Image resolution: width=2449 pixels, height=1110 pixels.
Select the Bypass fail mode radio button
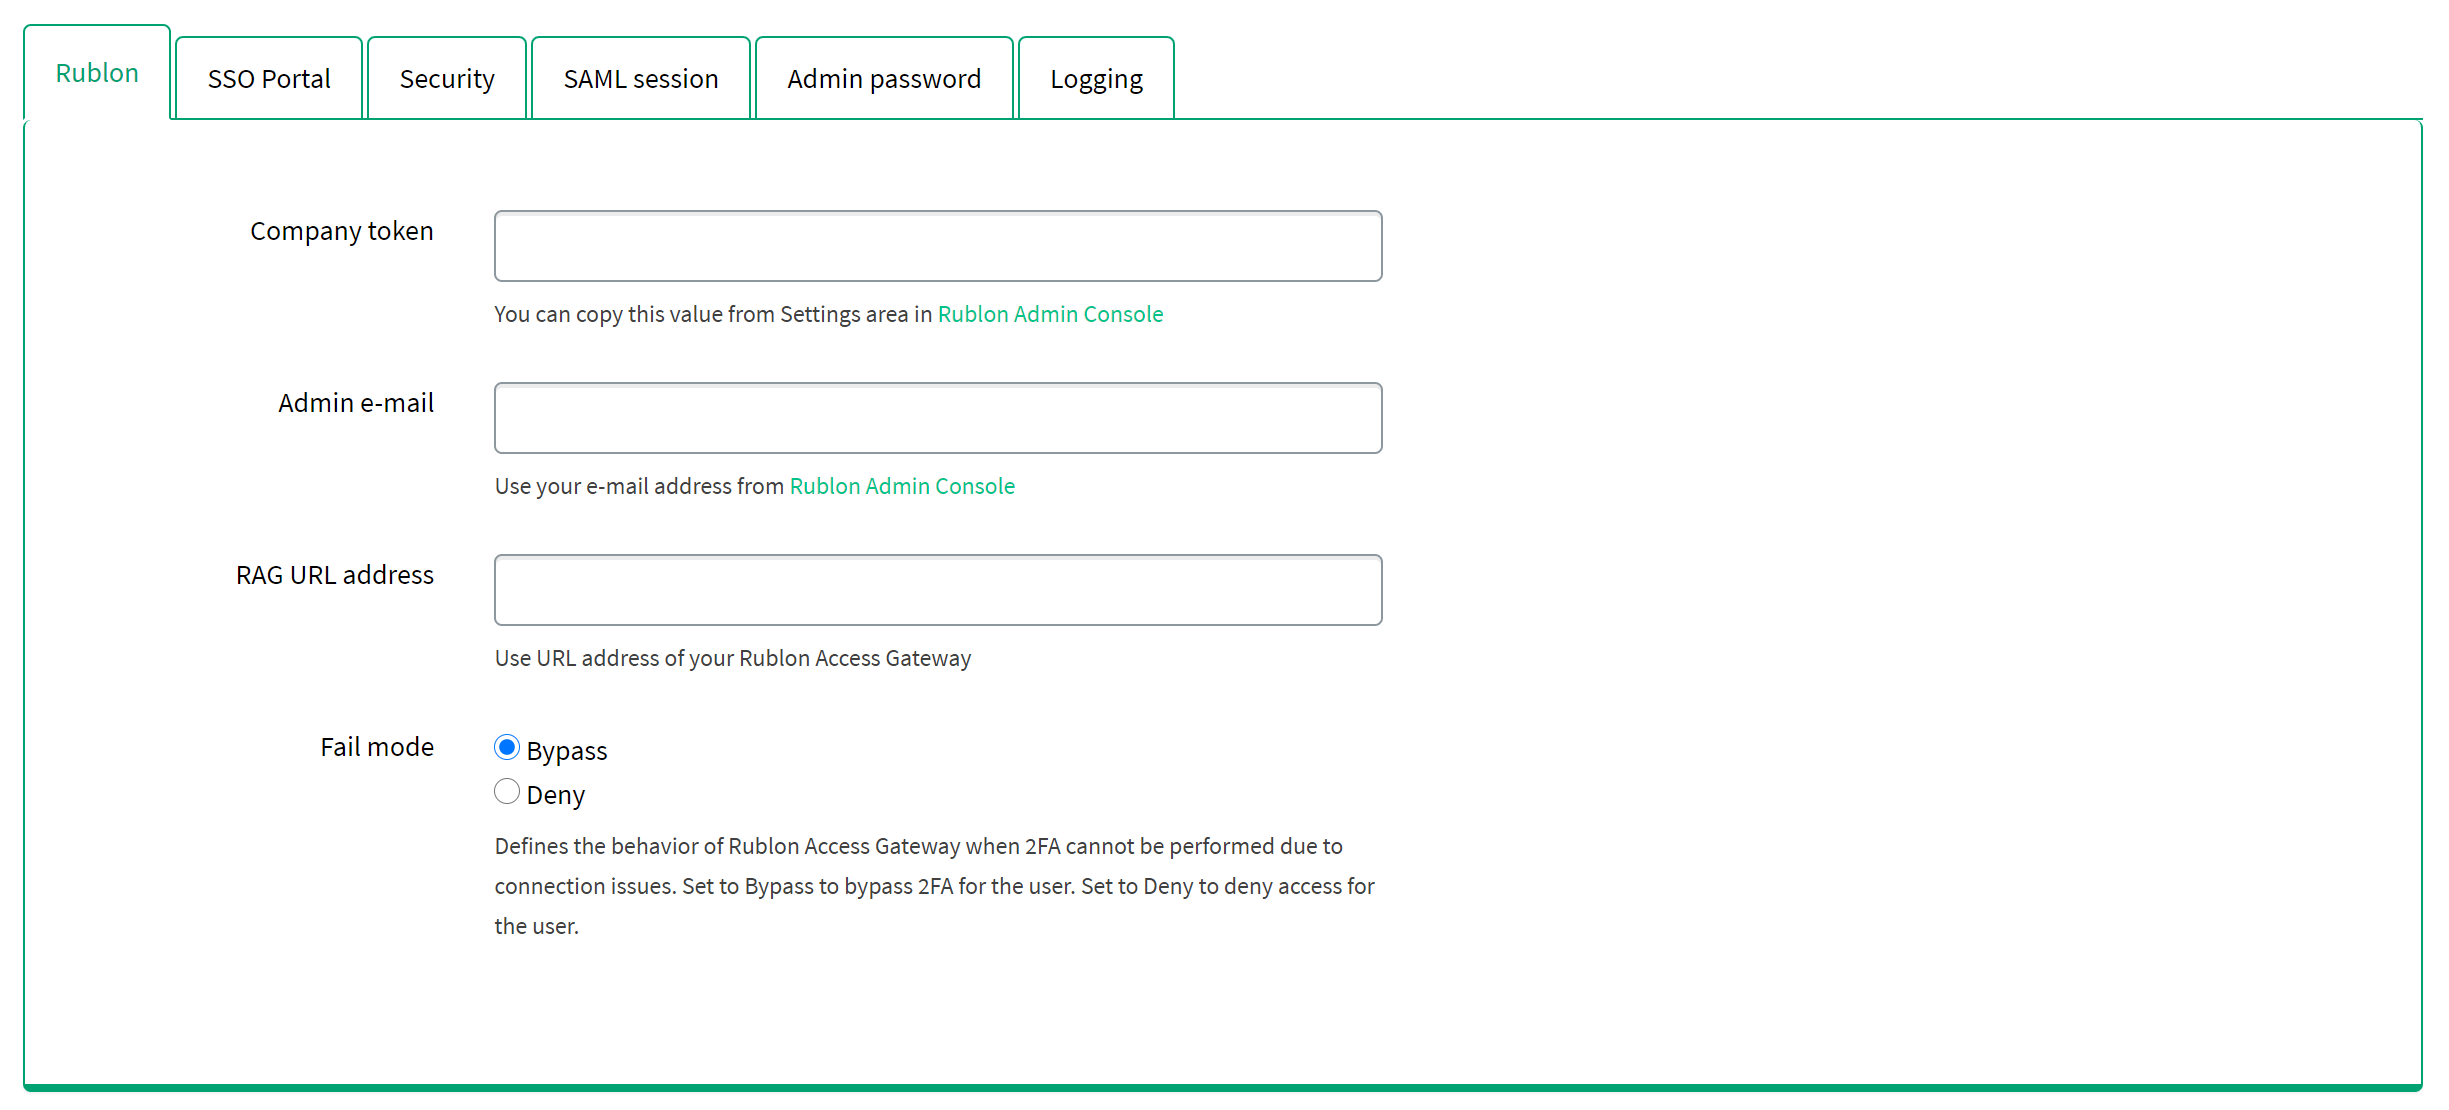[507, 748]
